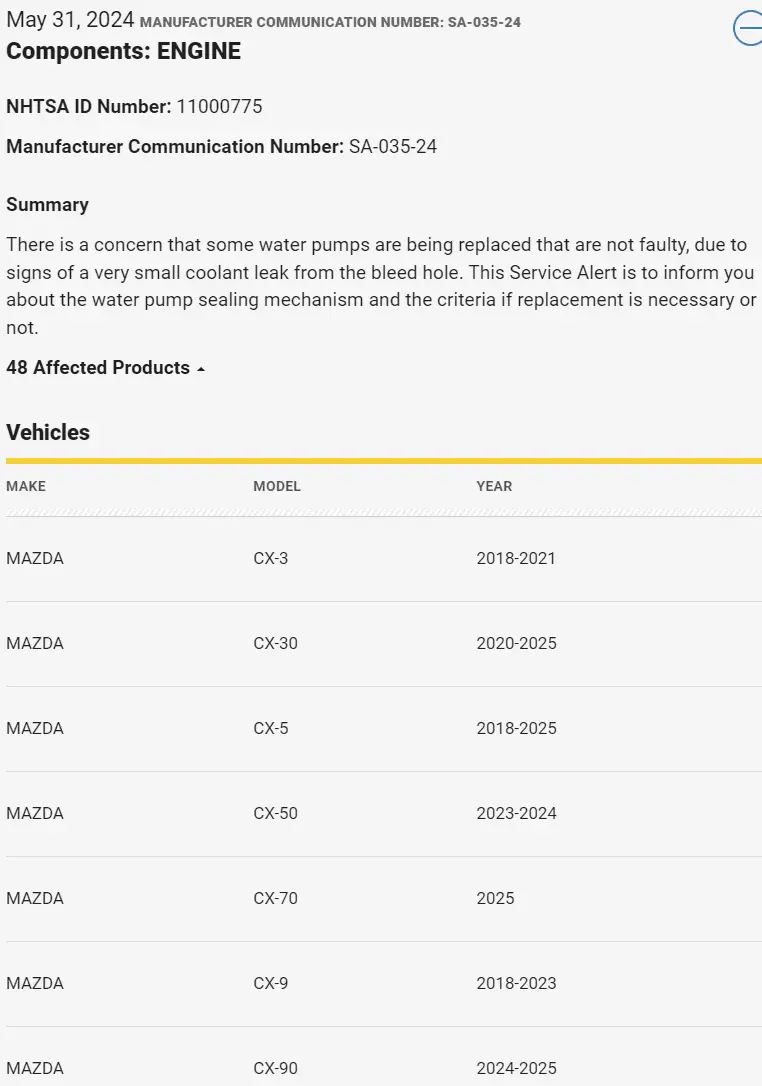Select the CX-5 model cell
This screenshot has height=1086, width=762.
click(x=271, y=728)
